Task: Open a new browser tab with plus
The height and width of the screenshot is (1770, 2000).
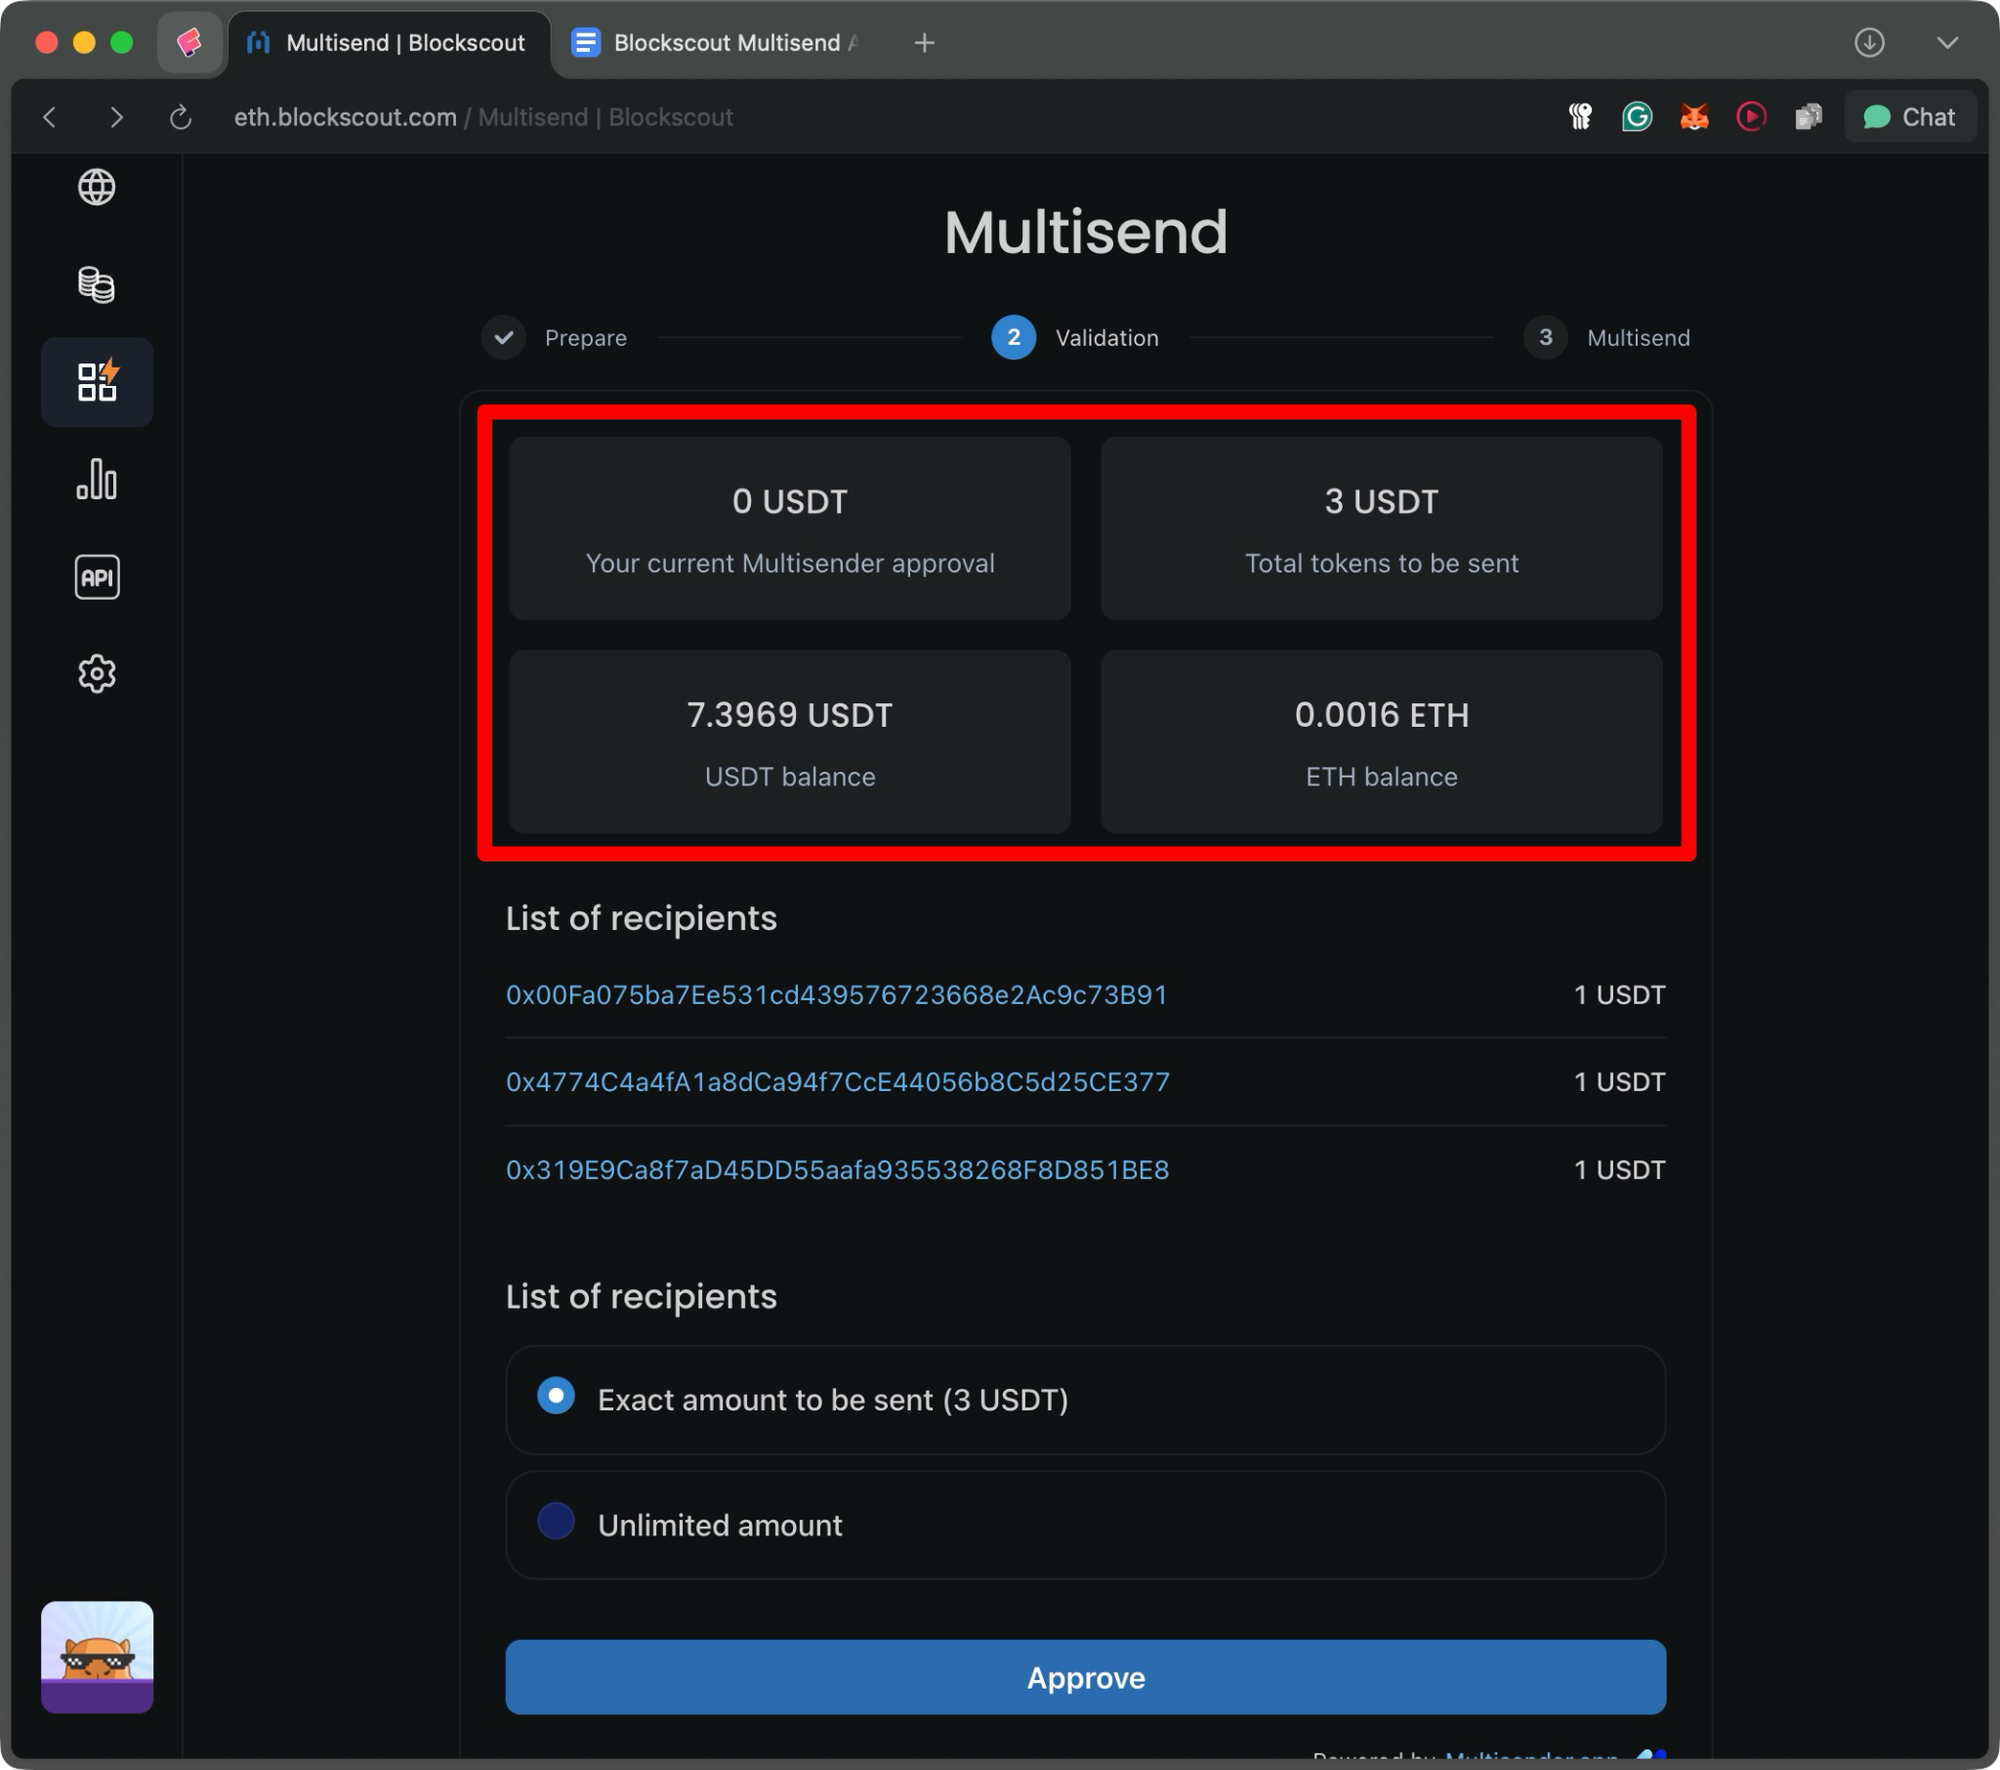Action: coord(924,42)
